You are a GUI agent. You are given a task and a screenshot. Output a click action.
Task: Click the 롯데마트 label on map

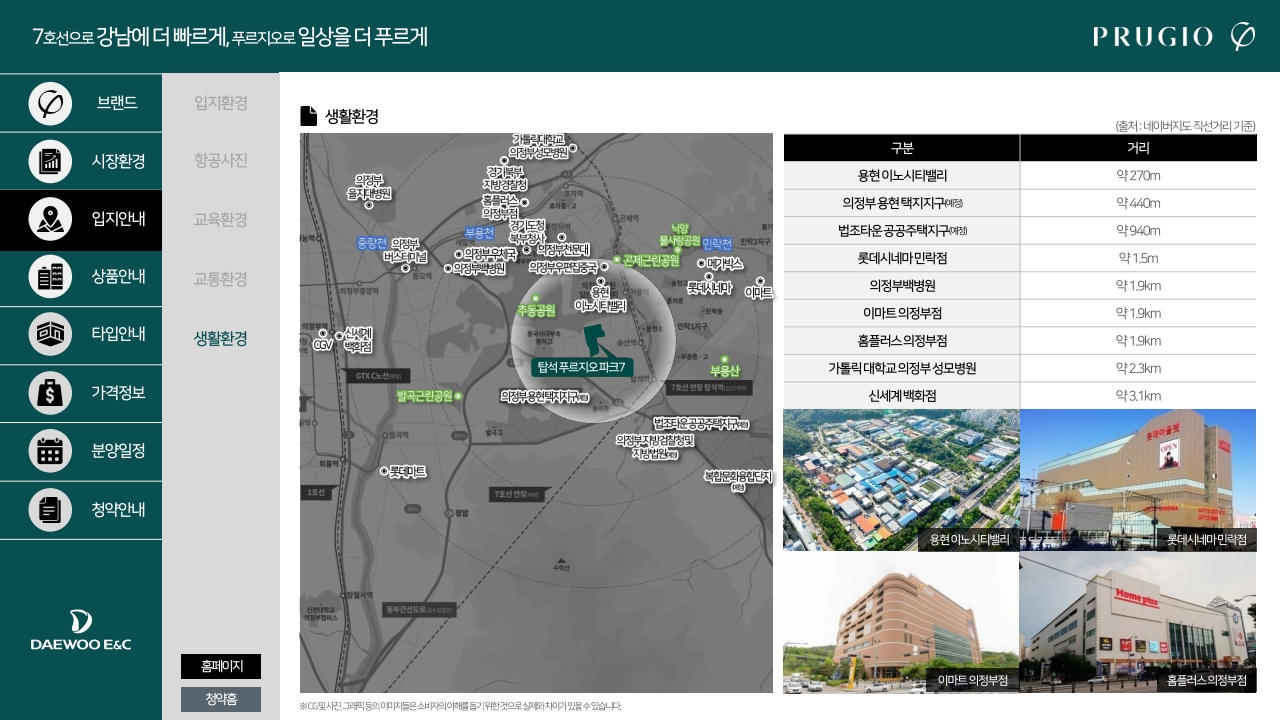pos(407,470)
